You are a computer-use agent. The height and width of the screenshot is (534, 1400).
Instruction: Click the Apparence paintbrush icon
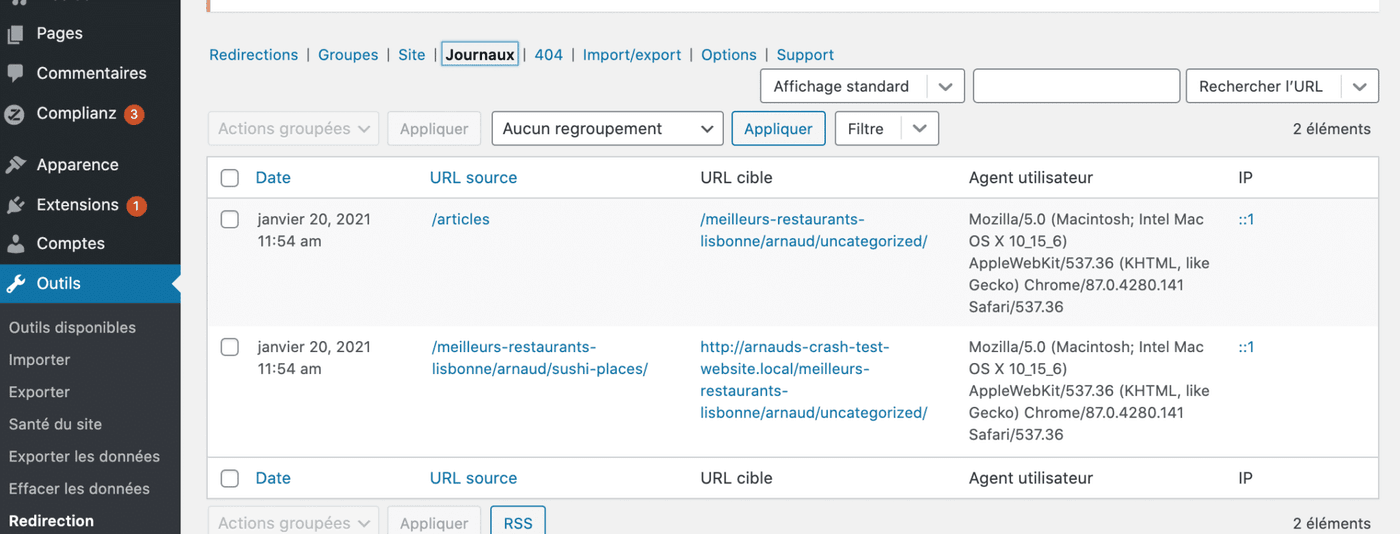15,165
